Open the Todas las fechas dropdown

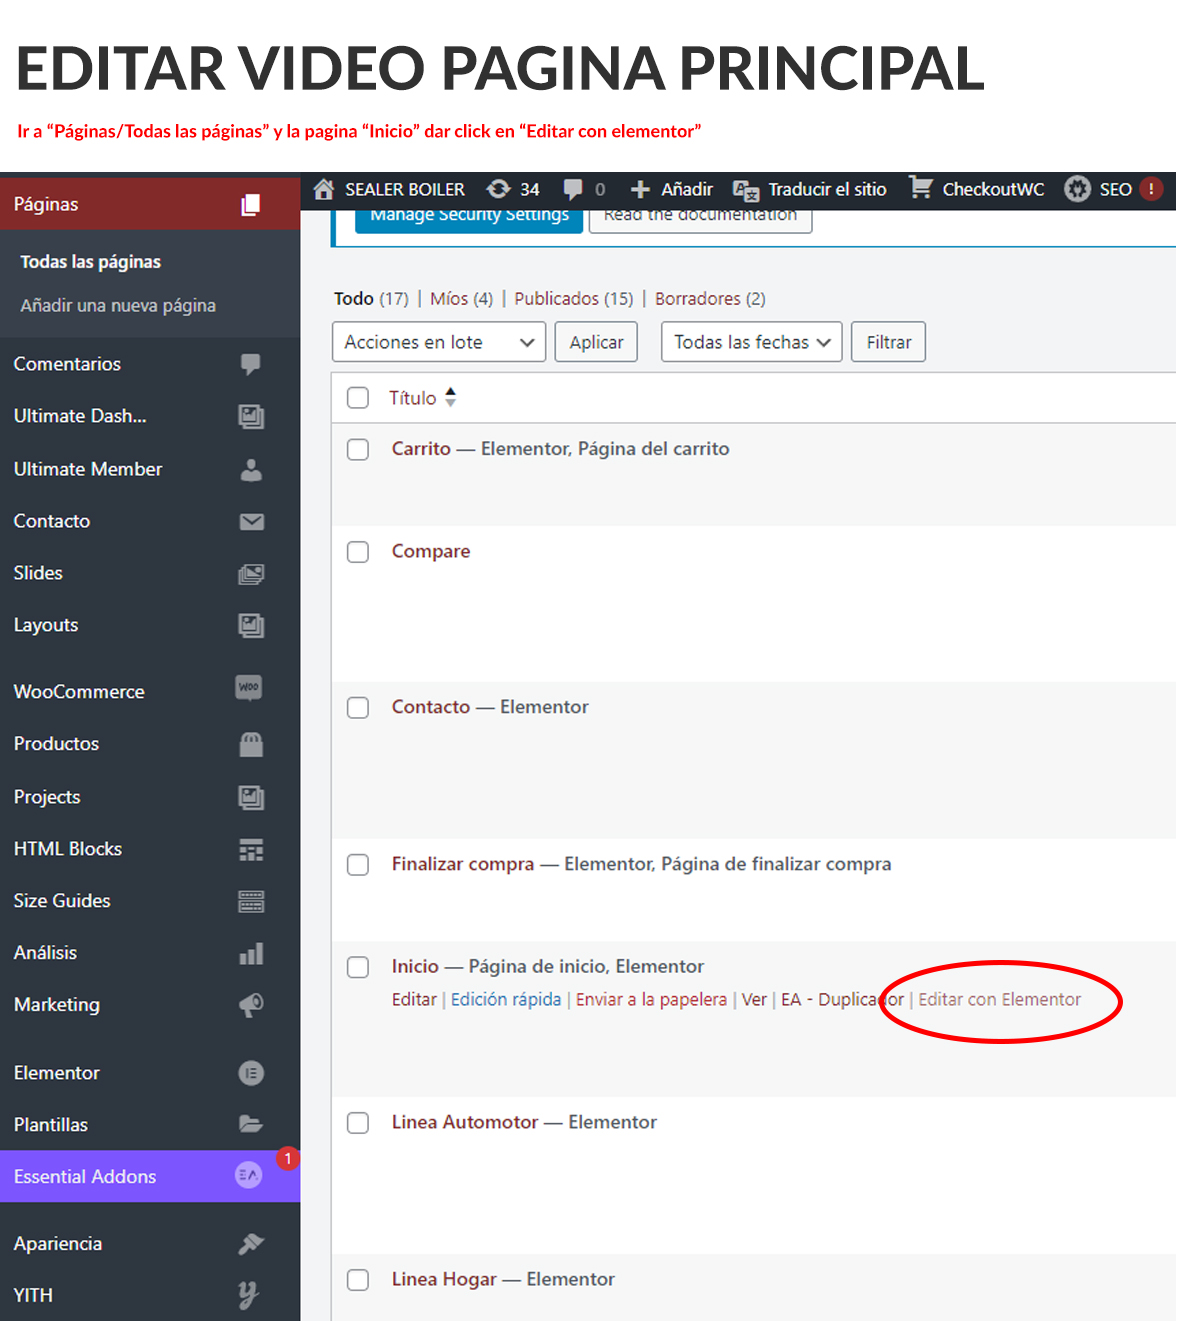click(x=752, y=342)
